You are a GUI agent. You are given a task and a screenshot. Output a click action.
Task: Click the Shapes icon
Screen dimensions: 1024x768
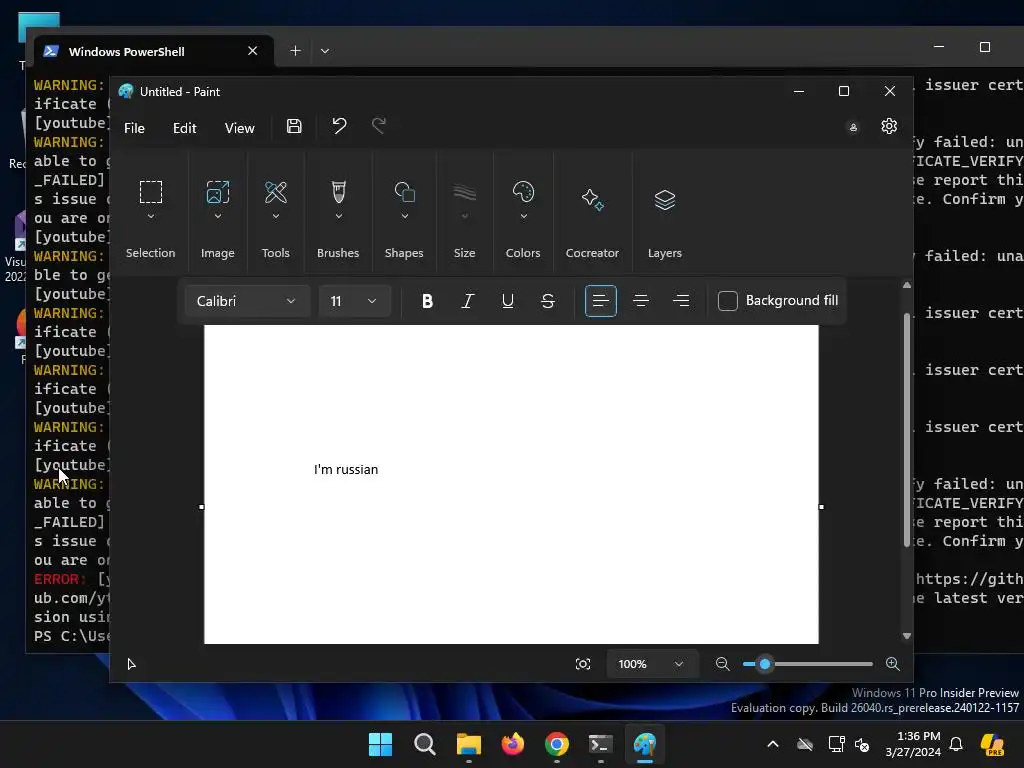pyautogui.click(x=404, y=192)
